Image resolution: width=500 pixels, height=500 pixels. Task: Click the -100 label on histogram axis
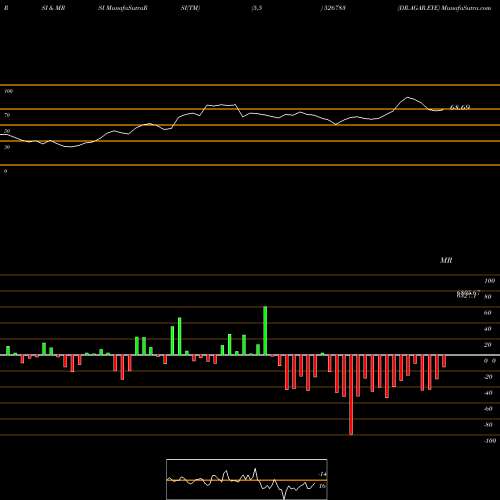click(489, 441)
